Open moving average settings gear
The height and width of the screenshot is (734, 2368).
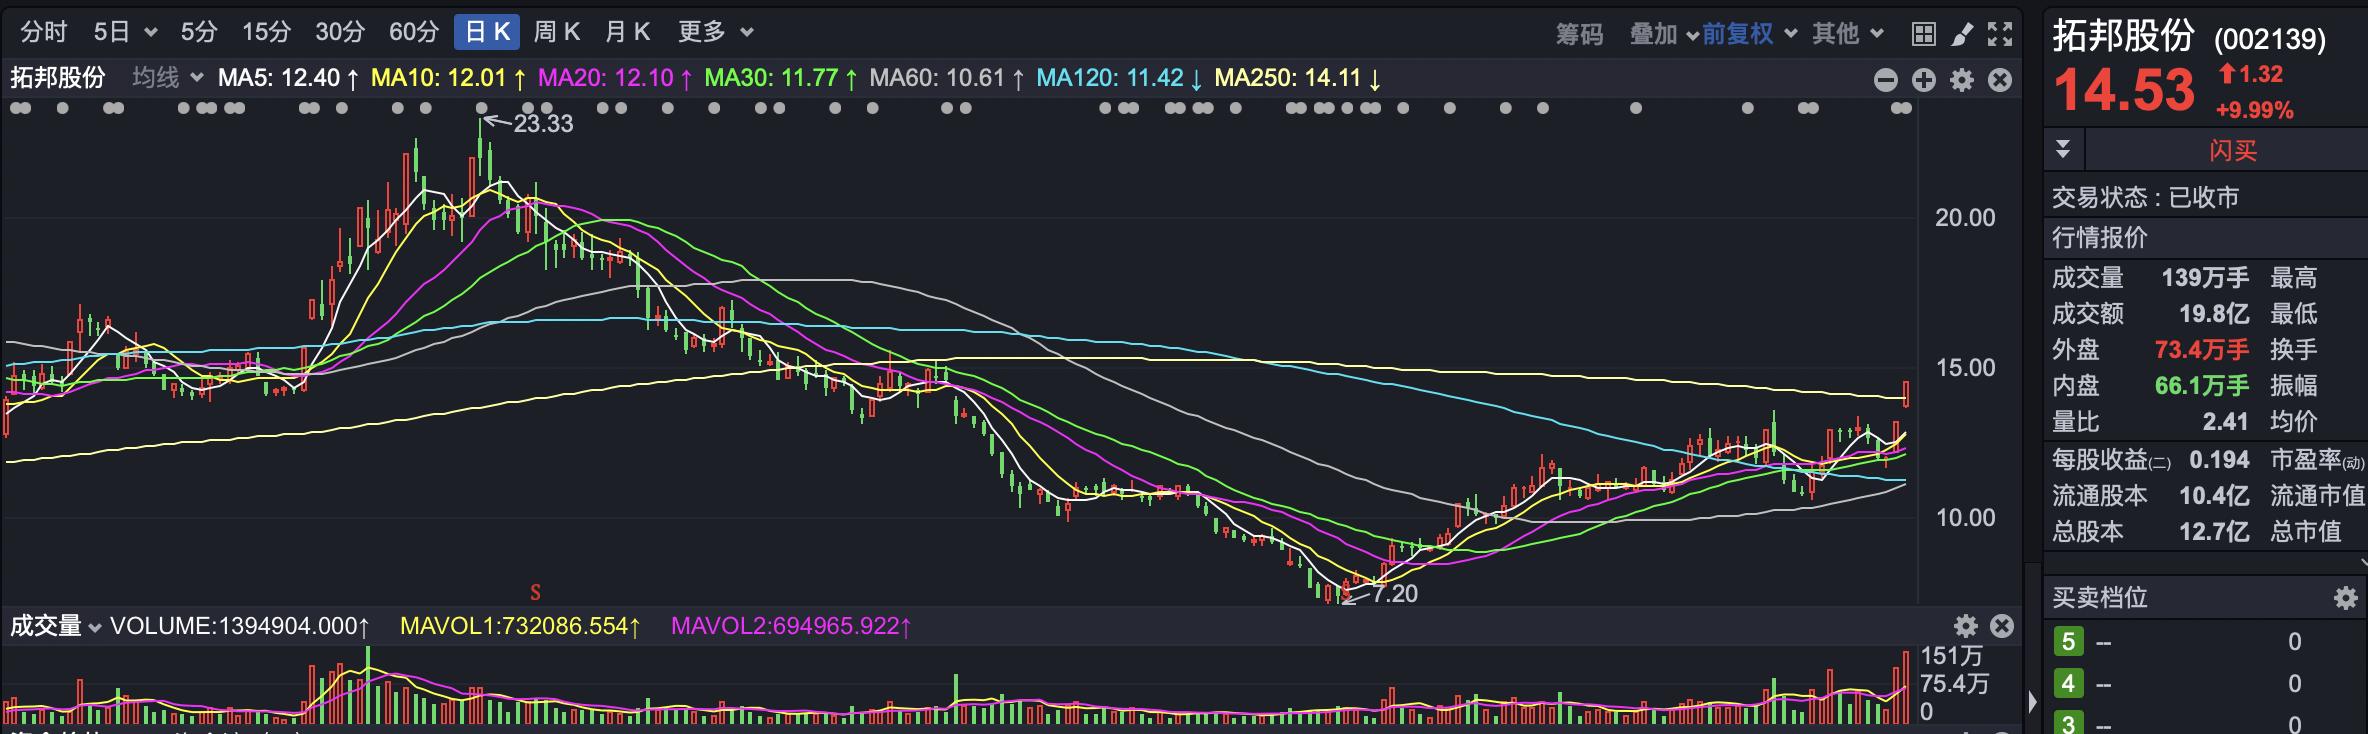pos(1962,80)
